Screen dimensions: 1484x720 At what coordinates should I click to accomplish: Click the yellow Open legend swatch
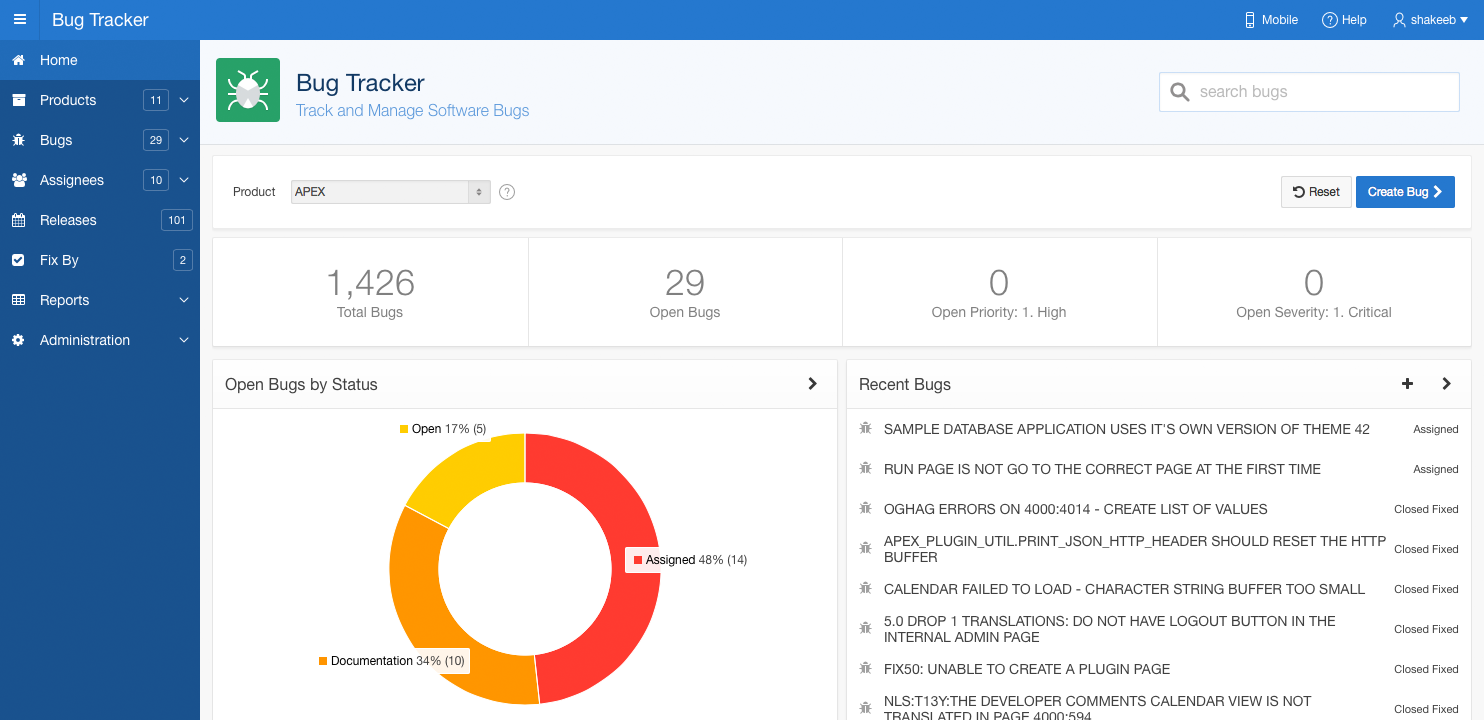[x=404, y=429]
